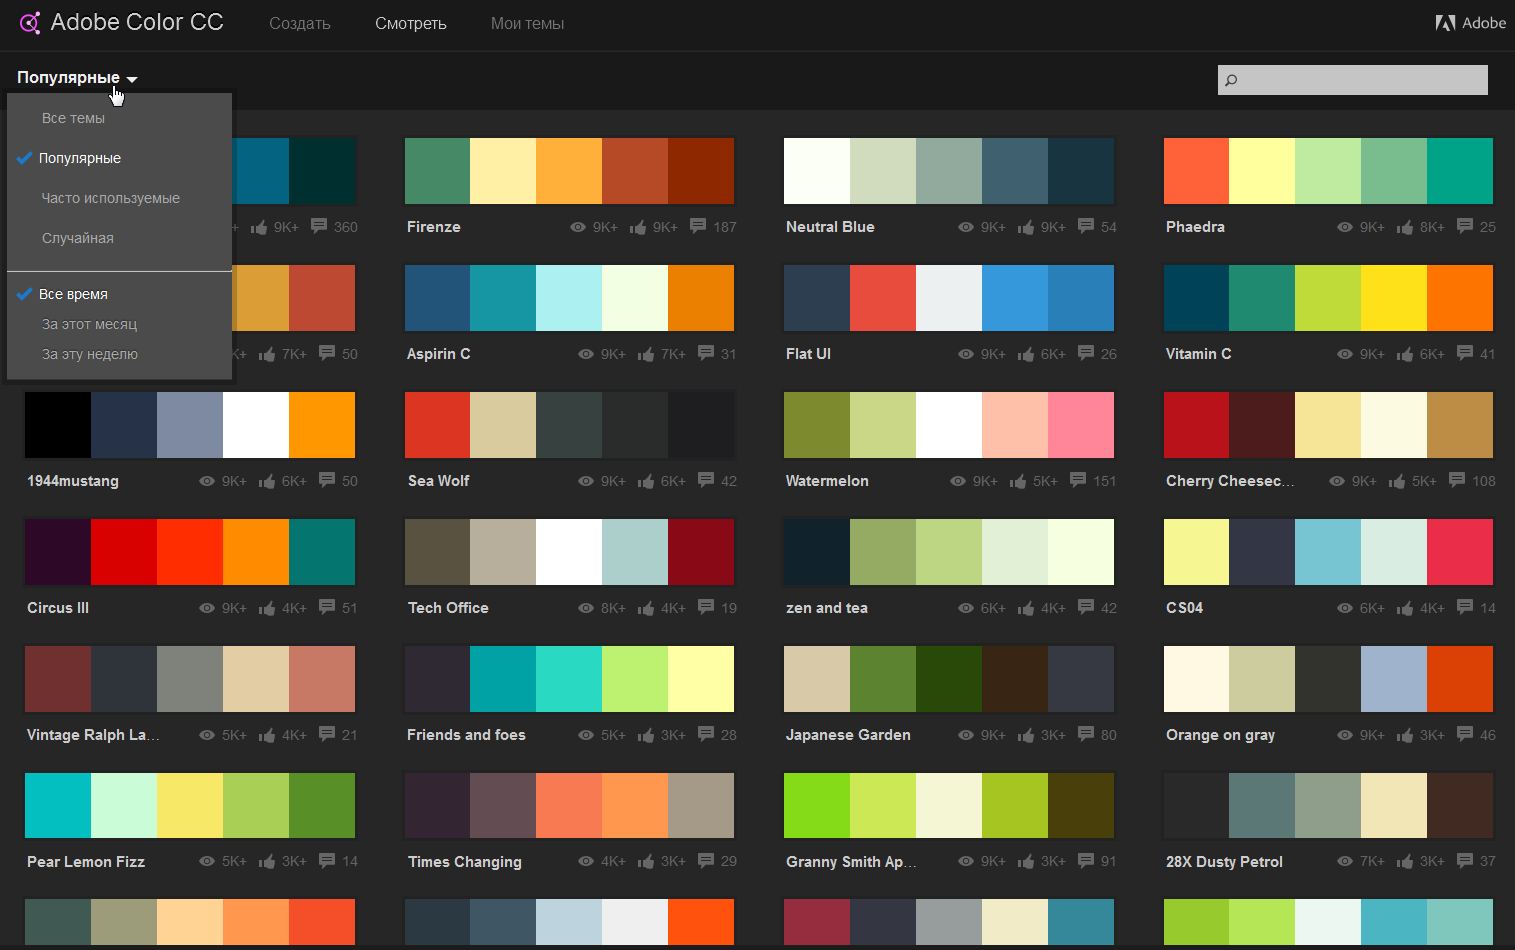Open the Japanese Garden theme title link
The image size is (1515, 950).
pos(848,735)
